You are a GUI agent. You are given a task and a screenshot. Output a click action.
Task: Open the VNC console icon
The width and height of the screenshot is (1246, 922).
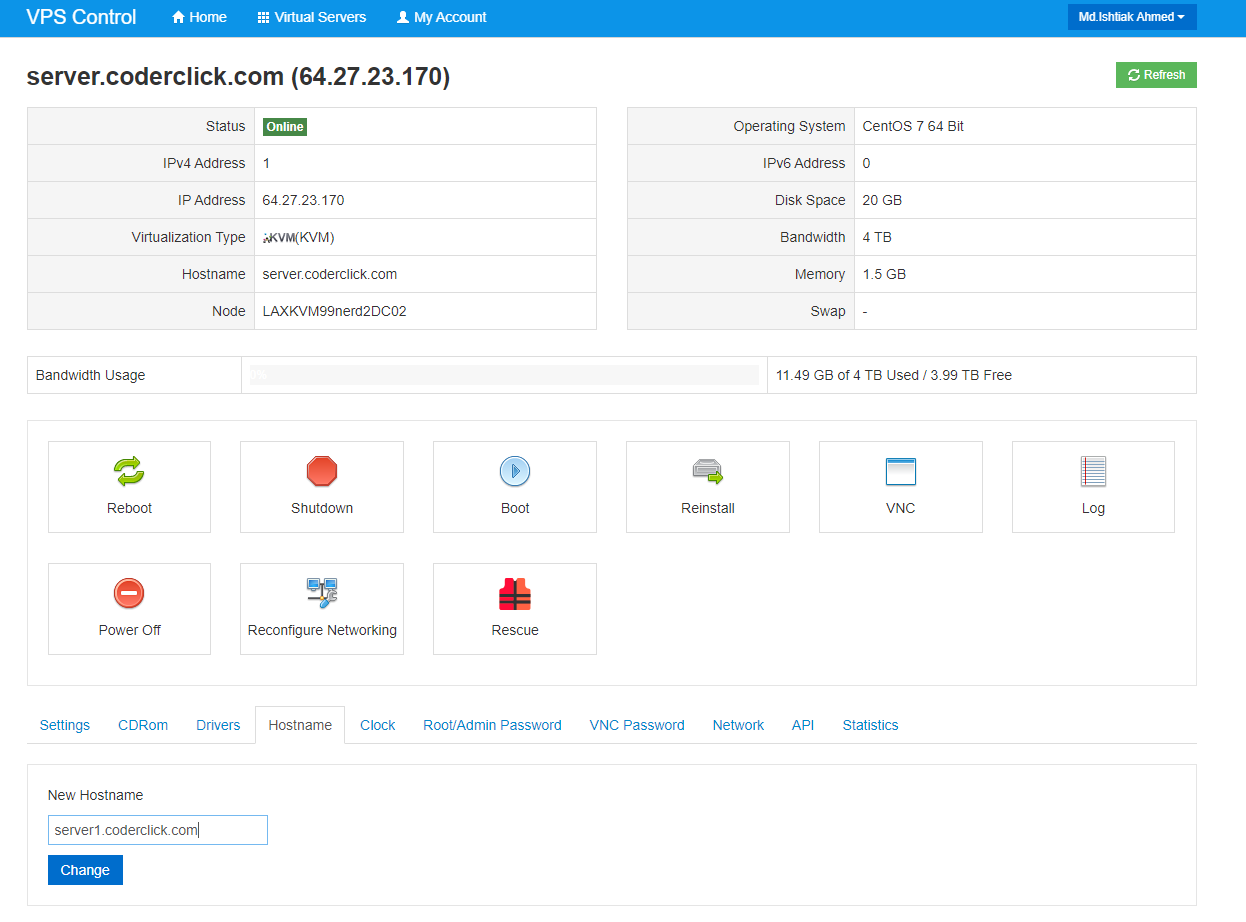coord(901,471)
